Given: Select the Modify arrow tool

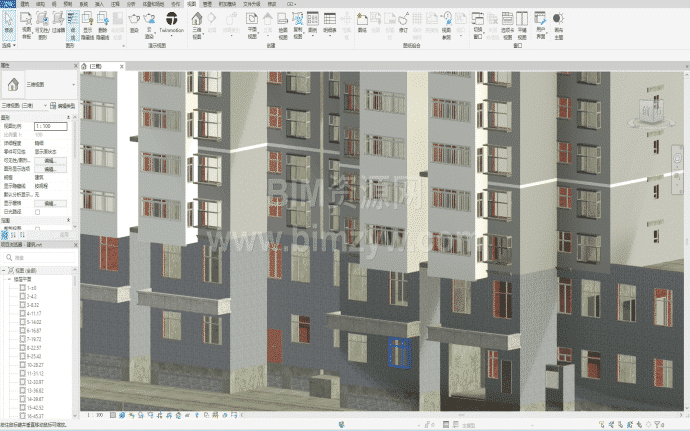Looking at the screenshot, I should [9, 24].
